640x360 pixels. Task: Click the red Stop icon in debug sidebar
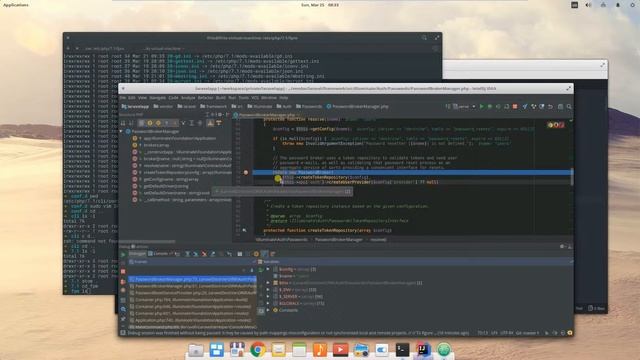pyautogui.click(x=123, y=271)
